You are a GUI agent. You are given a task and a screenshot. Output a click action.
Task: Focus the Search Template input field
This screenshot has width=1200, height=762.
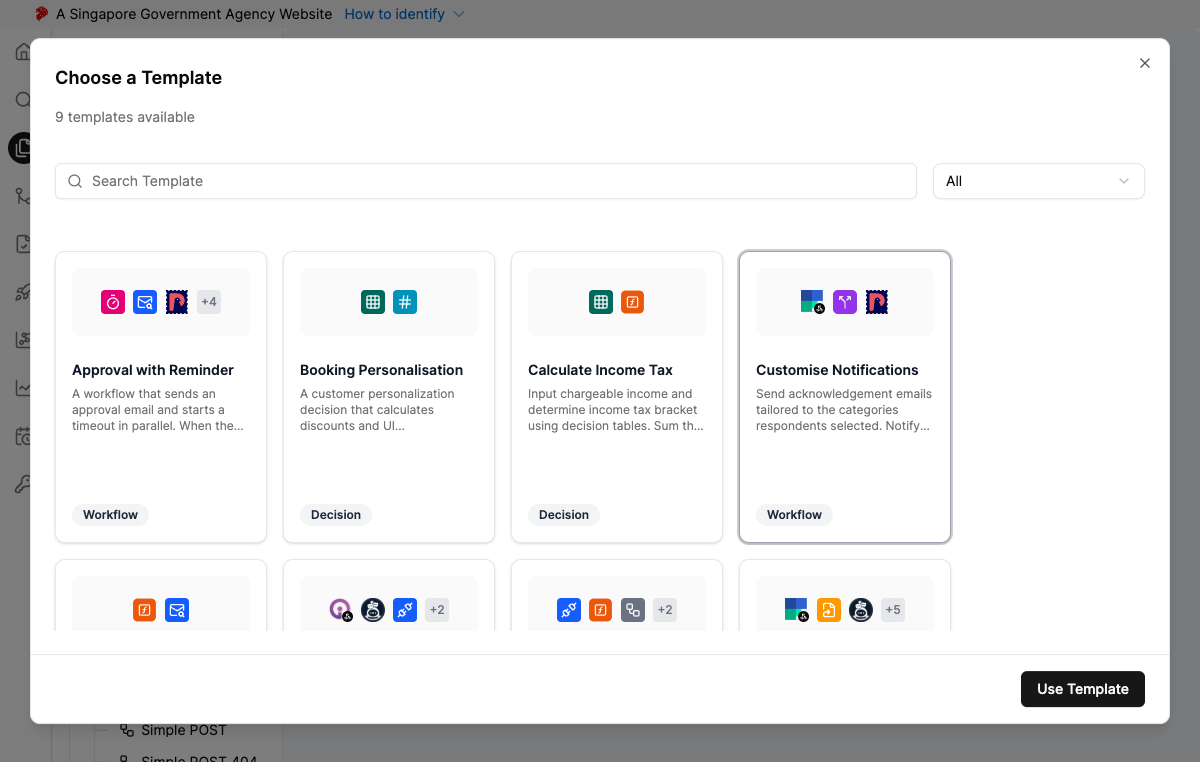pyautogui.click(x=486, y=181)
